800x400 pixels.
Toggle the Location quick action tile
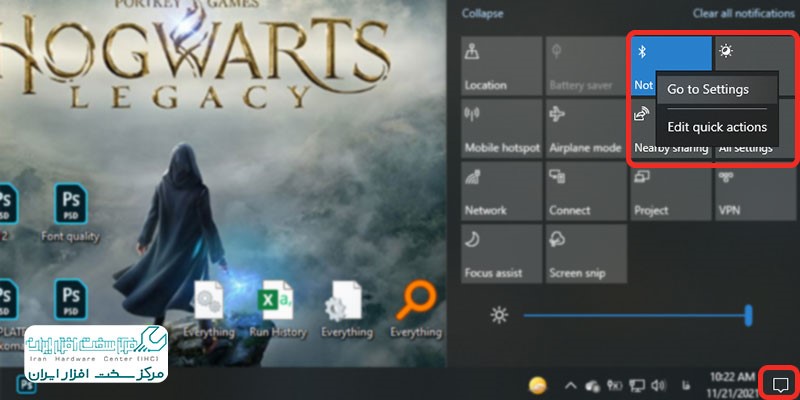click(502, 66)
